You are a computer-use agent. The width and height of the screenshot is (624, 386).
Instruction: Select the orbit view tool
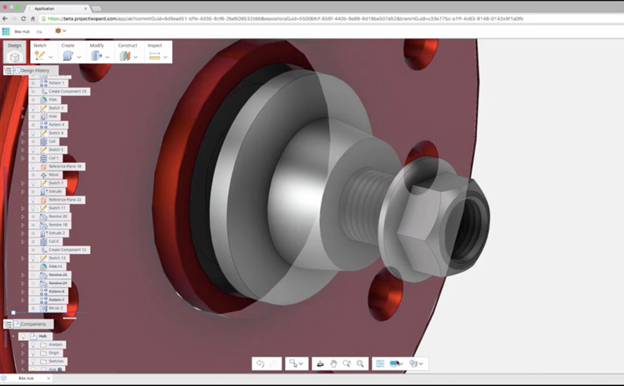click(320, 364)
